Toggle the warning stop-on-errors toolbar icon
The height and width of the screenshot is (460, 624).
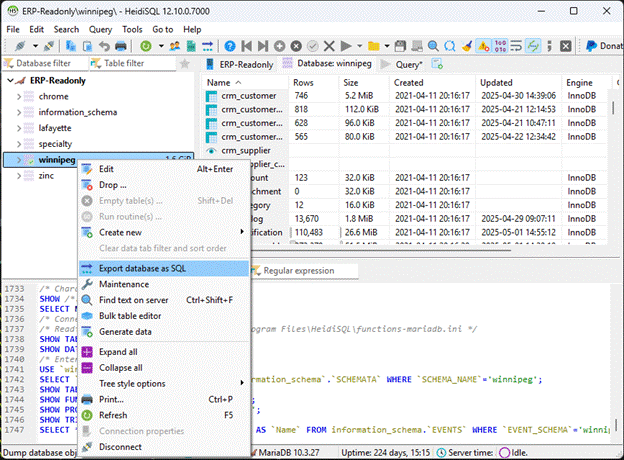484,46
